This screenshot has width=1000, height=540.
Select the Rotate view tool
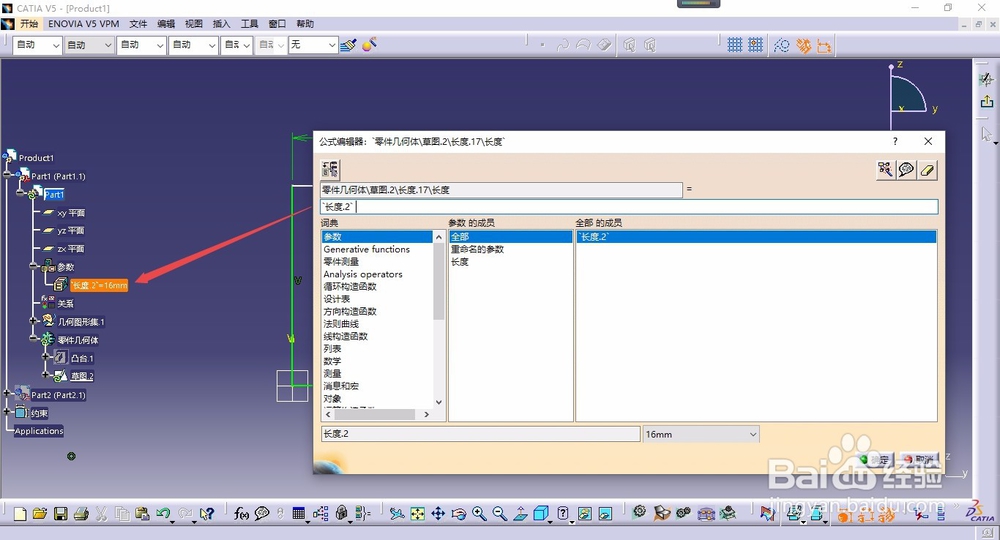pyautogui.click(x=459, y=513)
